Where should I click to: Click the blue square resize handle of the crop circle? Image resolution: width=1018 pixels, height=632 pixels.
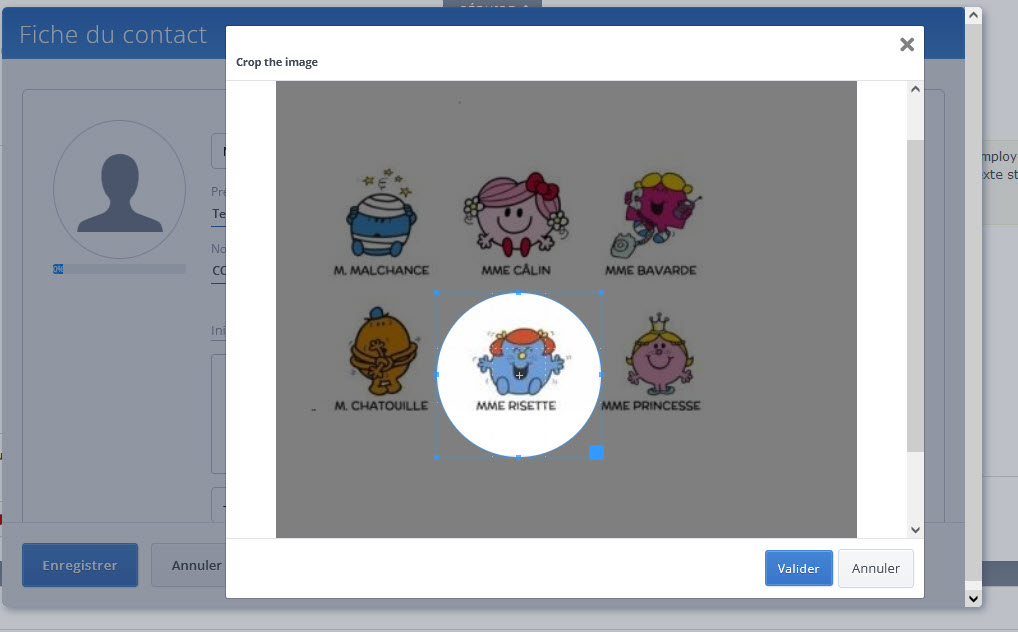[x=597, y=452]
